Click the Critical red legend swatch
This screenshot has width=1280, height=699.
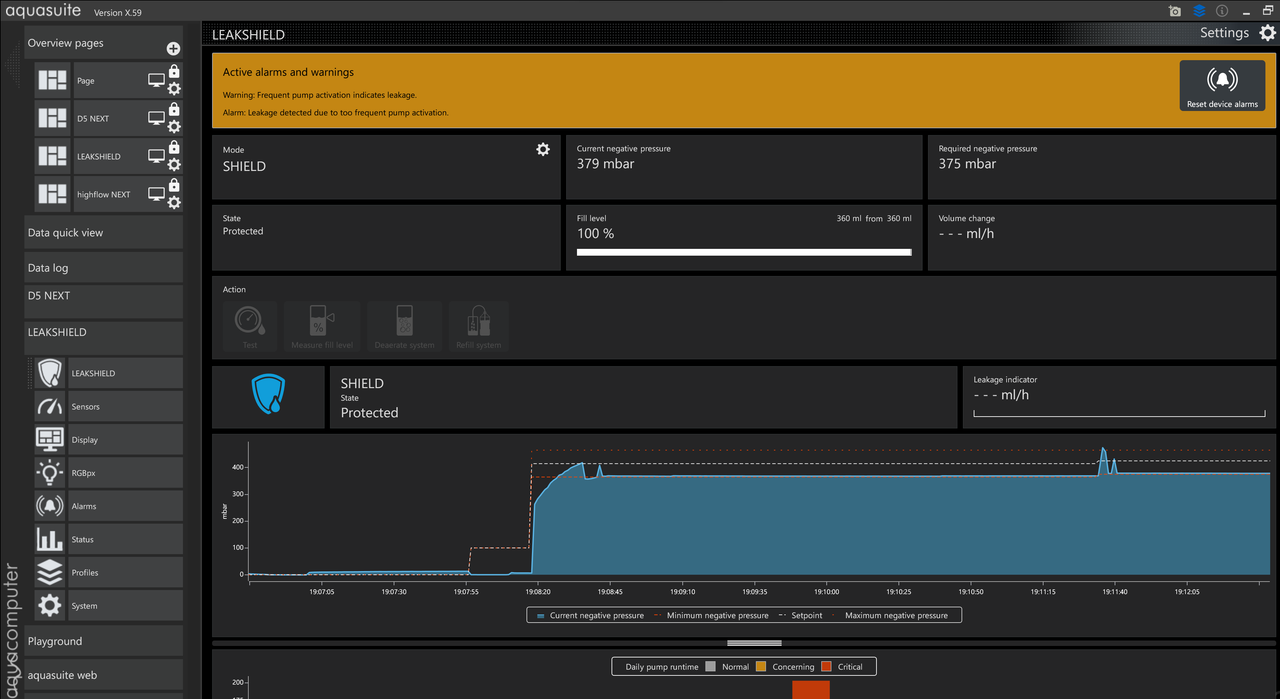pos(826,667)
